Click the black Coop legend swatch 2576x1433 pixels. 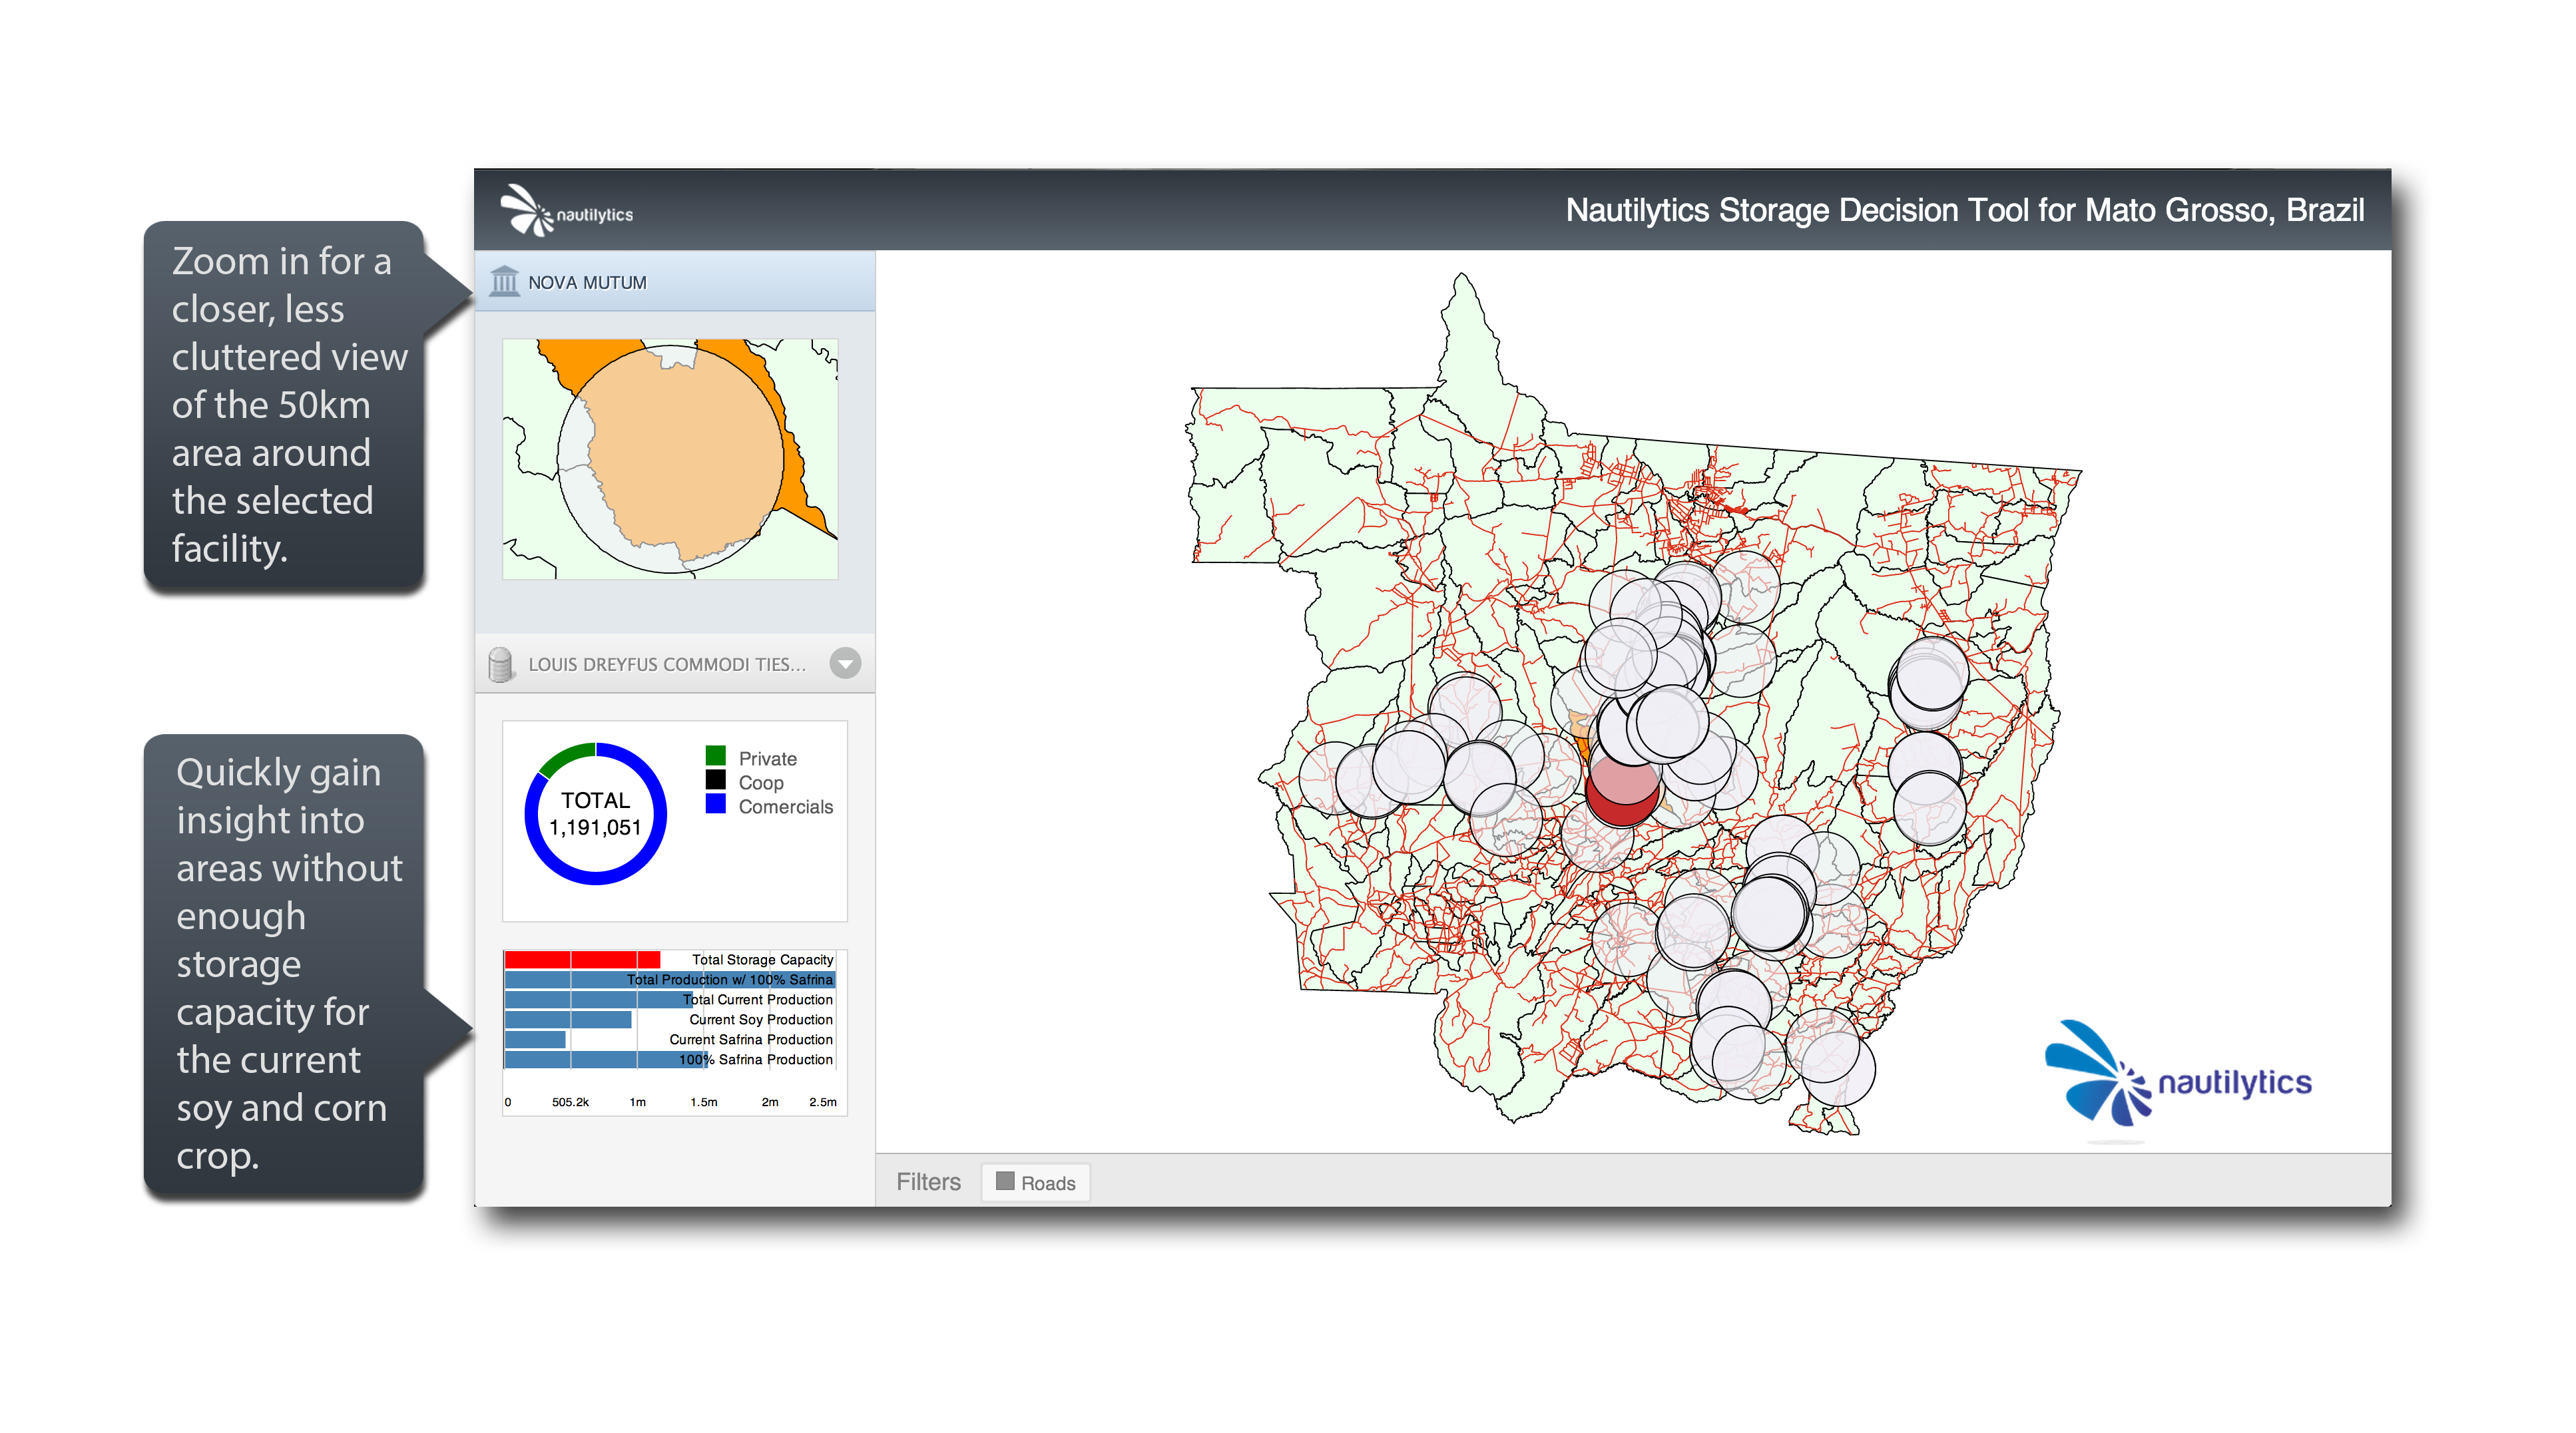coord(715,780)
